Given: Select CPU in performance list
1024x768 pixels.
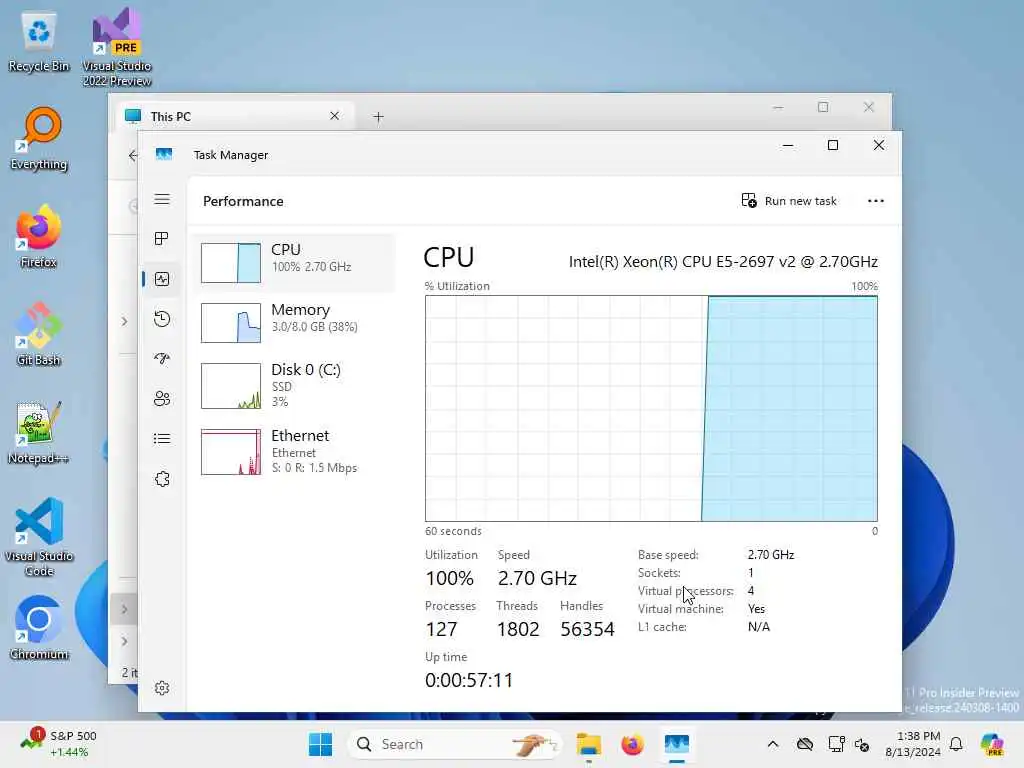Looking at the screenshot, I should [294, 263].
